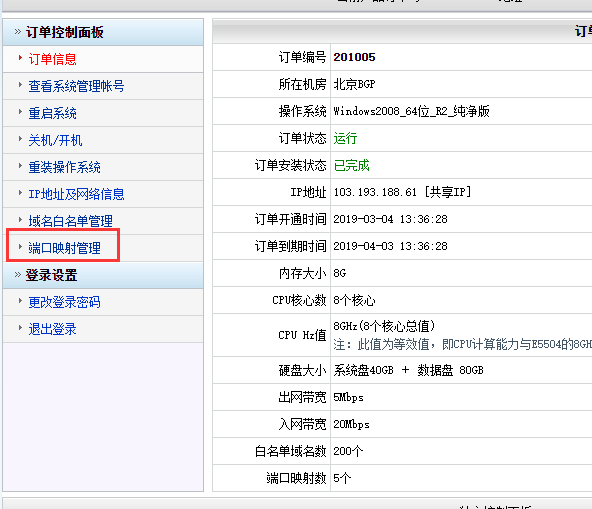The height and width of the screenshot is (509, 592).
Task: Click 更改登录密码 link
Action: (65, 302)
